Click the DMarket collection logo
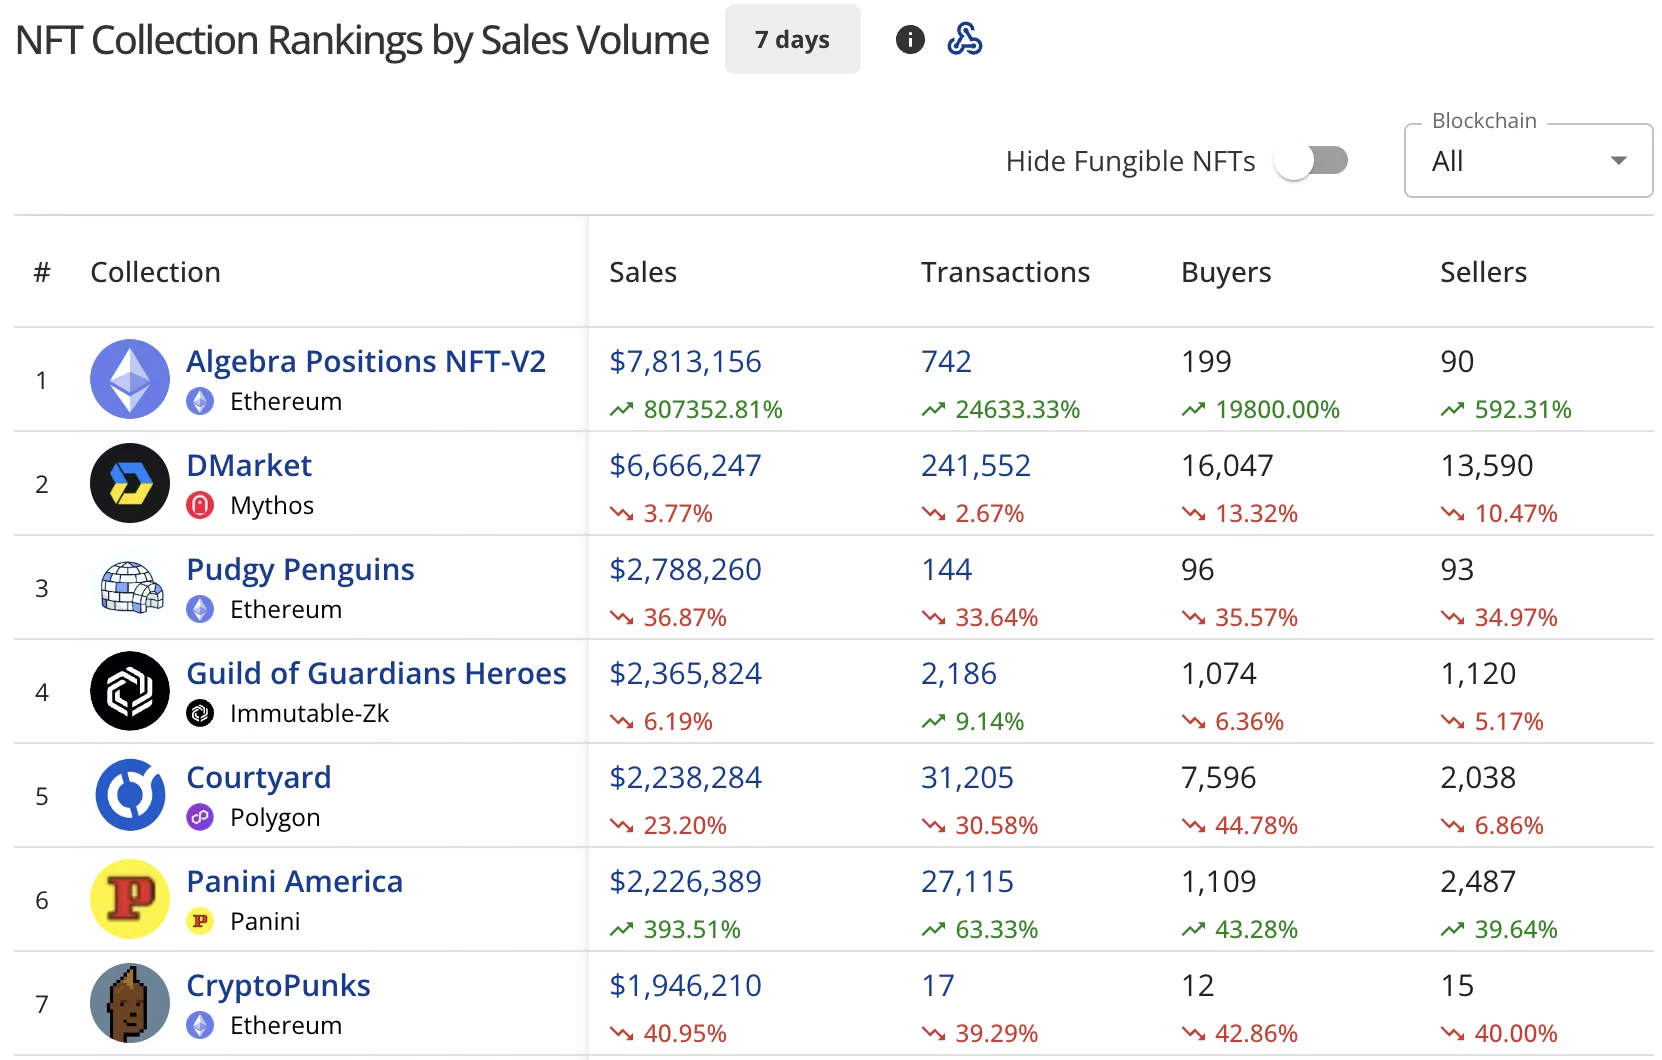 click(x=129, y=483)
